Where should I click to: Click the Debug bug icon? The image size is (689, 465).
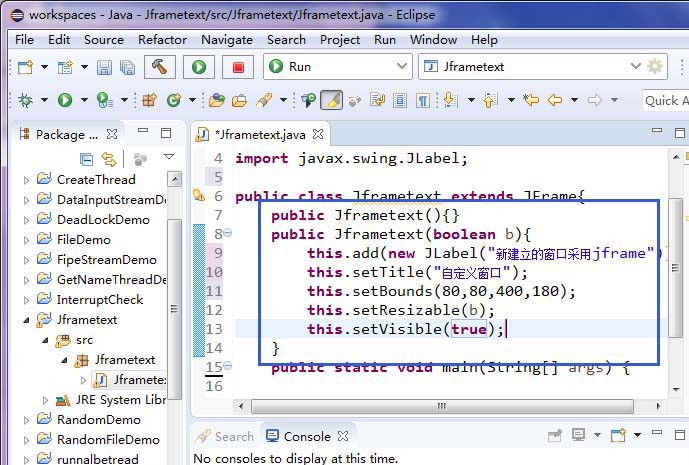24,100
